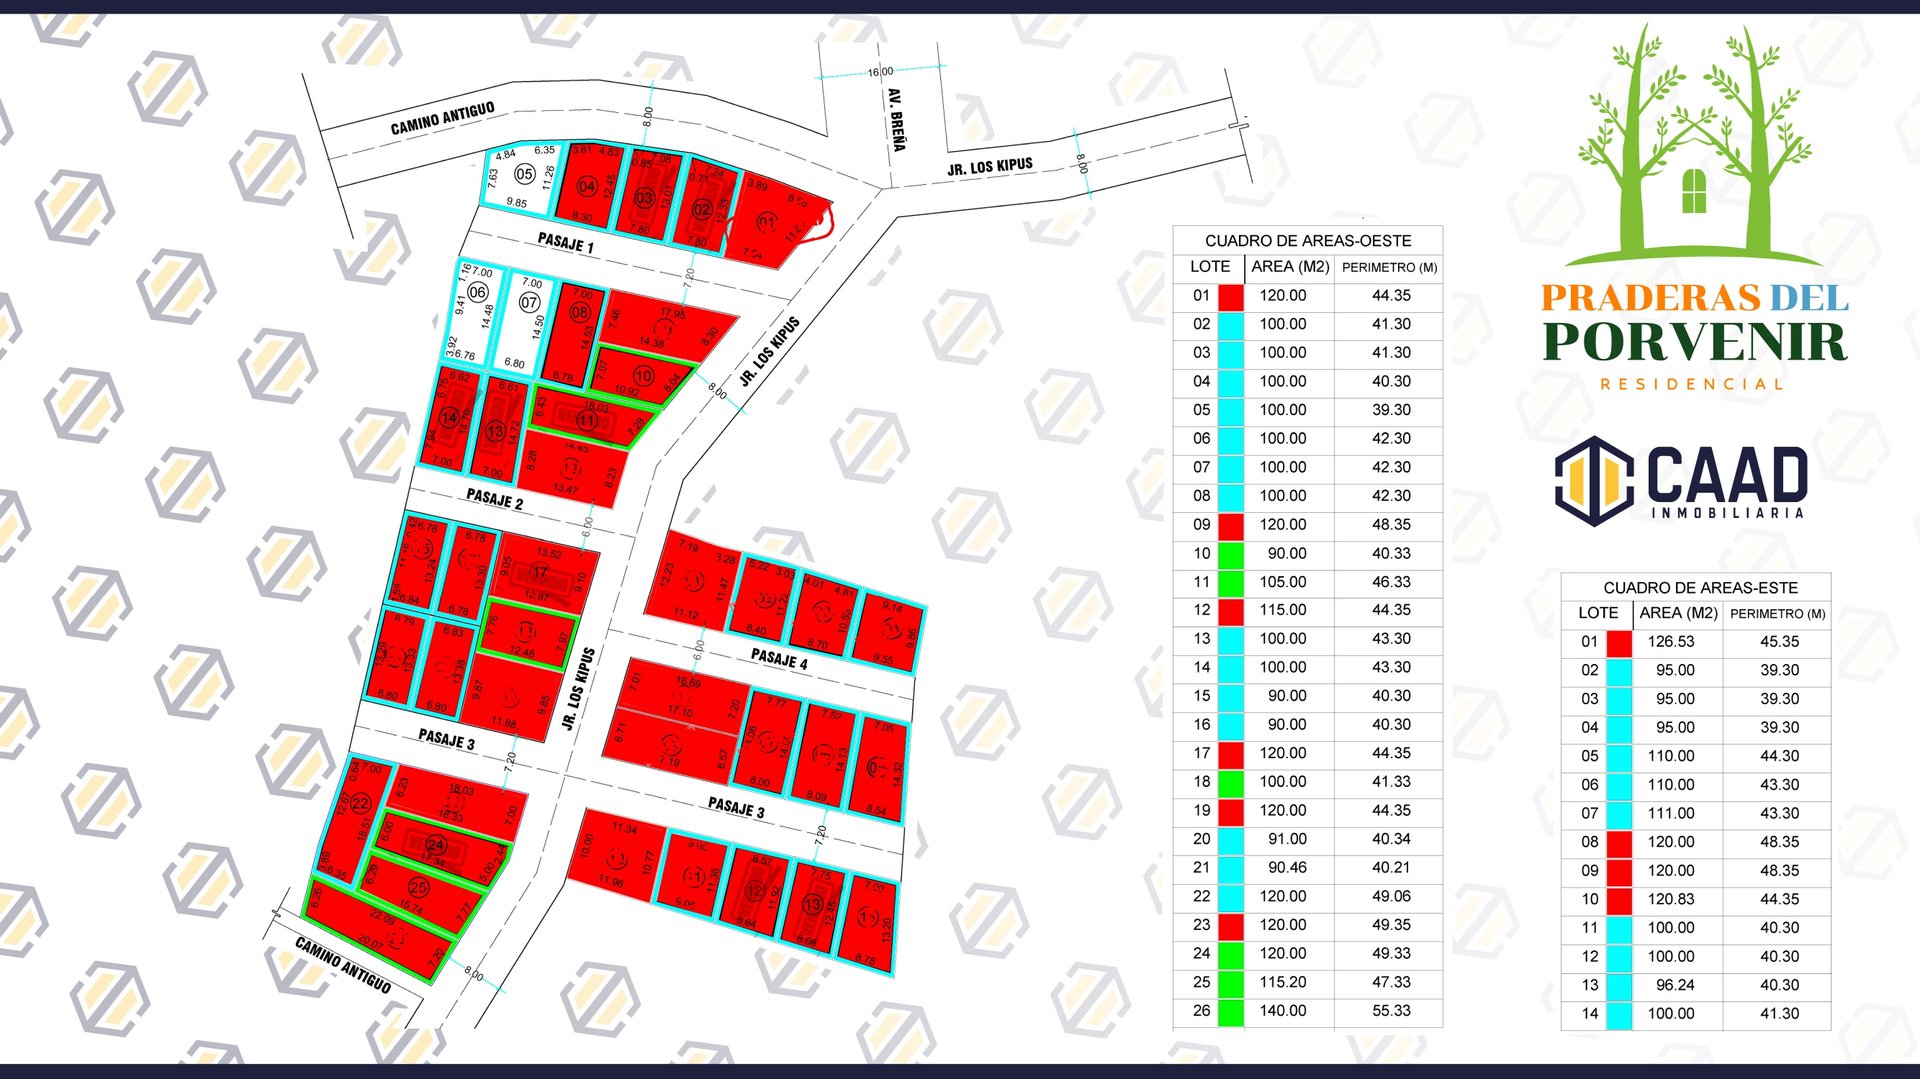The image size is (1920, 1079).
Task: Select white lot 06 on the map
Action: (x=475, y=313)
